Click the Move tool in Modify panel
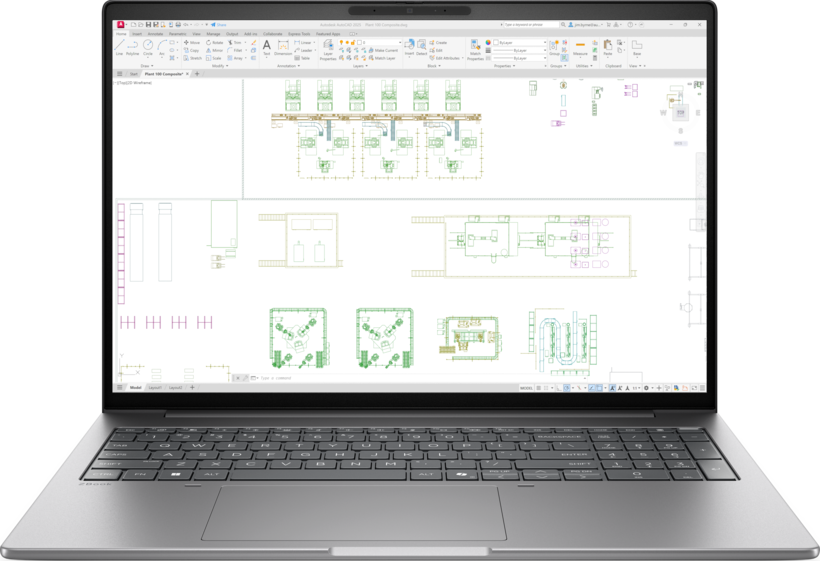This screenshot has height=561, width=820. tap(192, 42)
